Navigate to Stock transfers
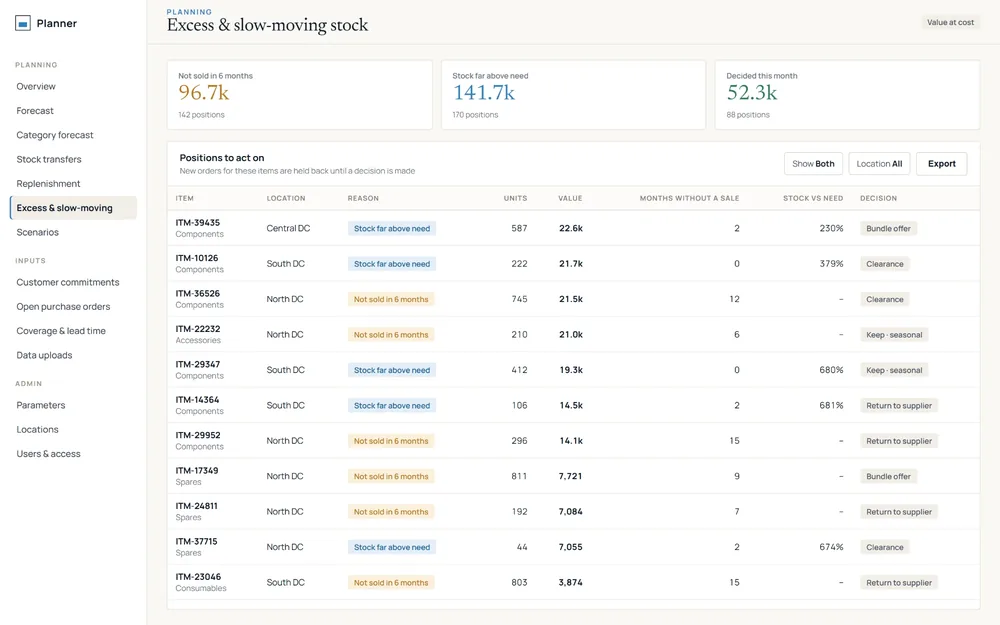 49,159
